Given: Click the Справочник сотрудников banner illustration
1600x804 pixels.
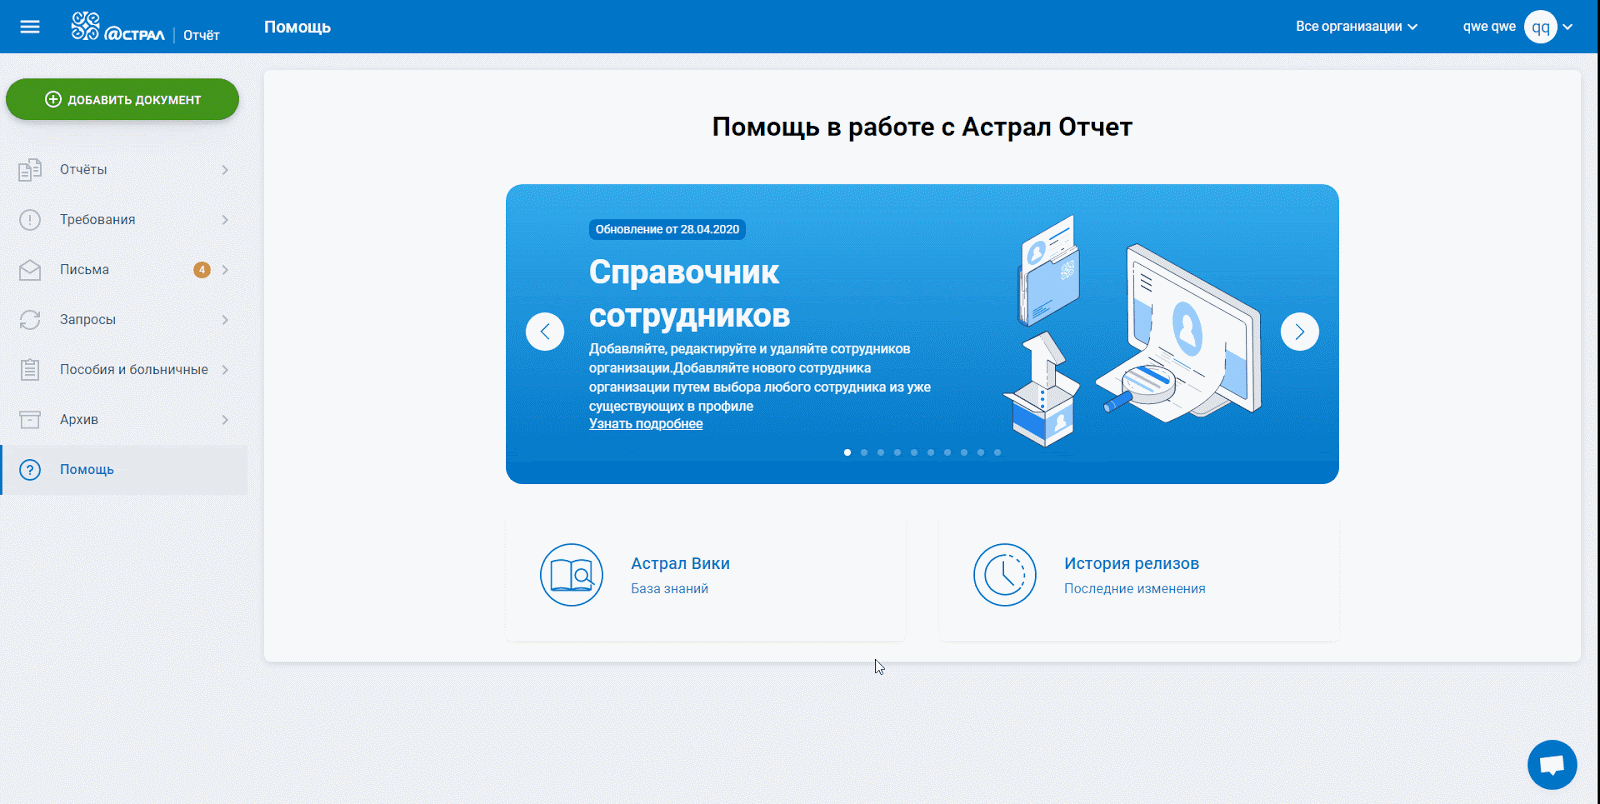Looking at the screenshot, I should 1133,330.
